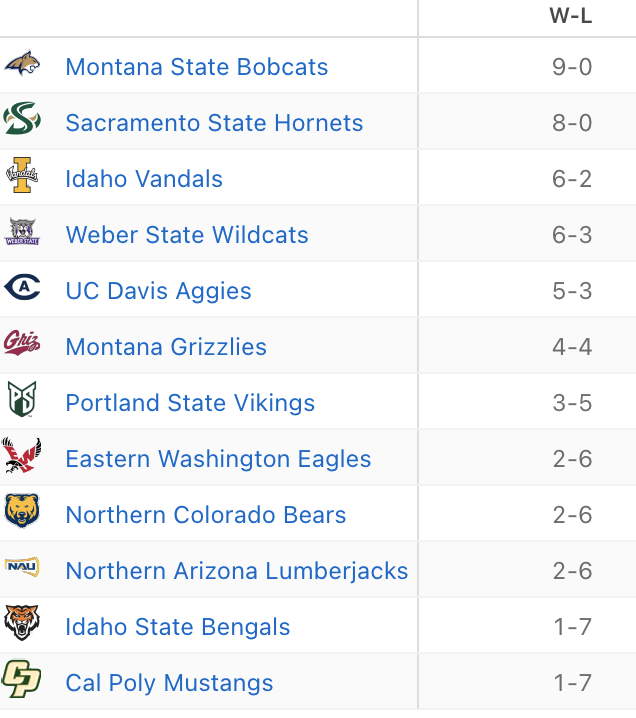Open the Weber State Wildcats link
Viewport: 636px width, 718px height.
187,235
